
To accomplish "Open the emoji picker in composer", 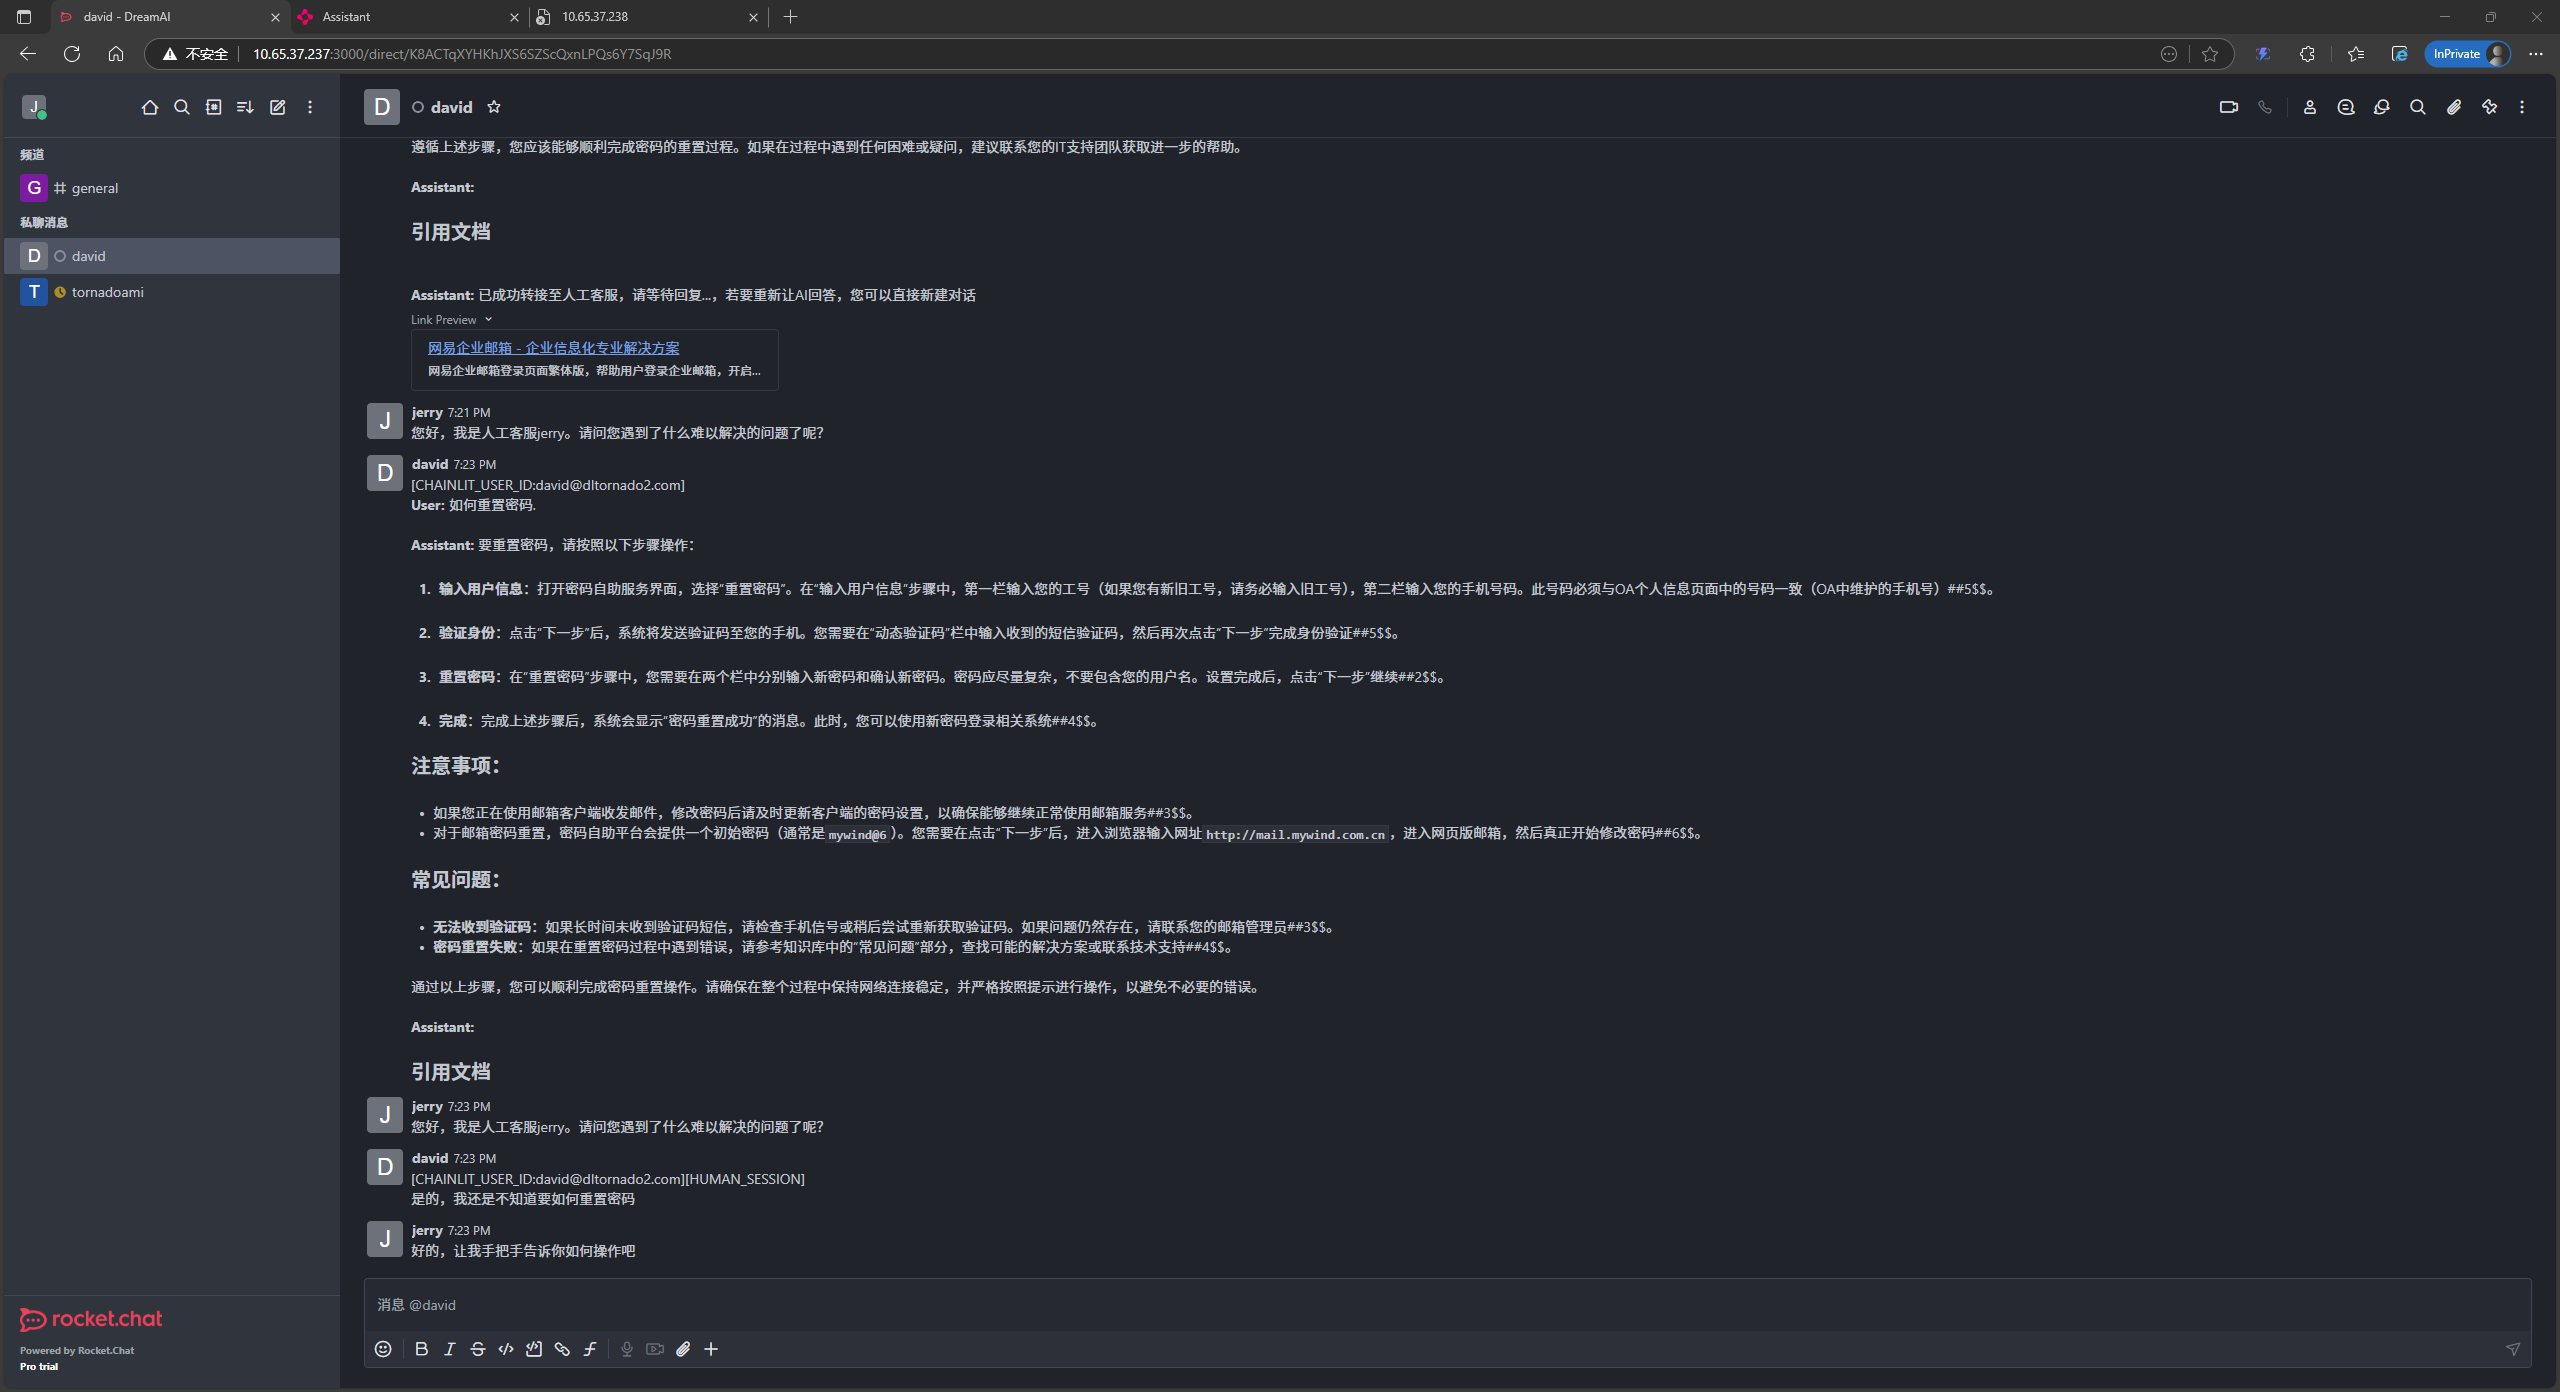I will [383, 1349].
